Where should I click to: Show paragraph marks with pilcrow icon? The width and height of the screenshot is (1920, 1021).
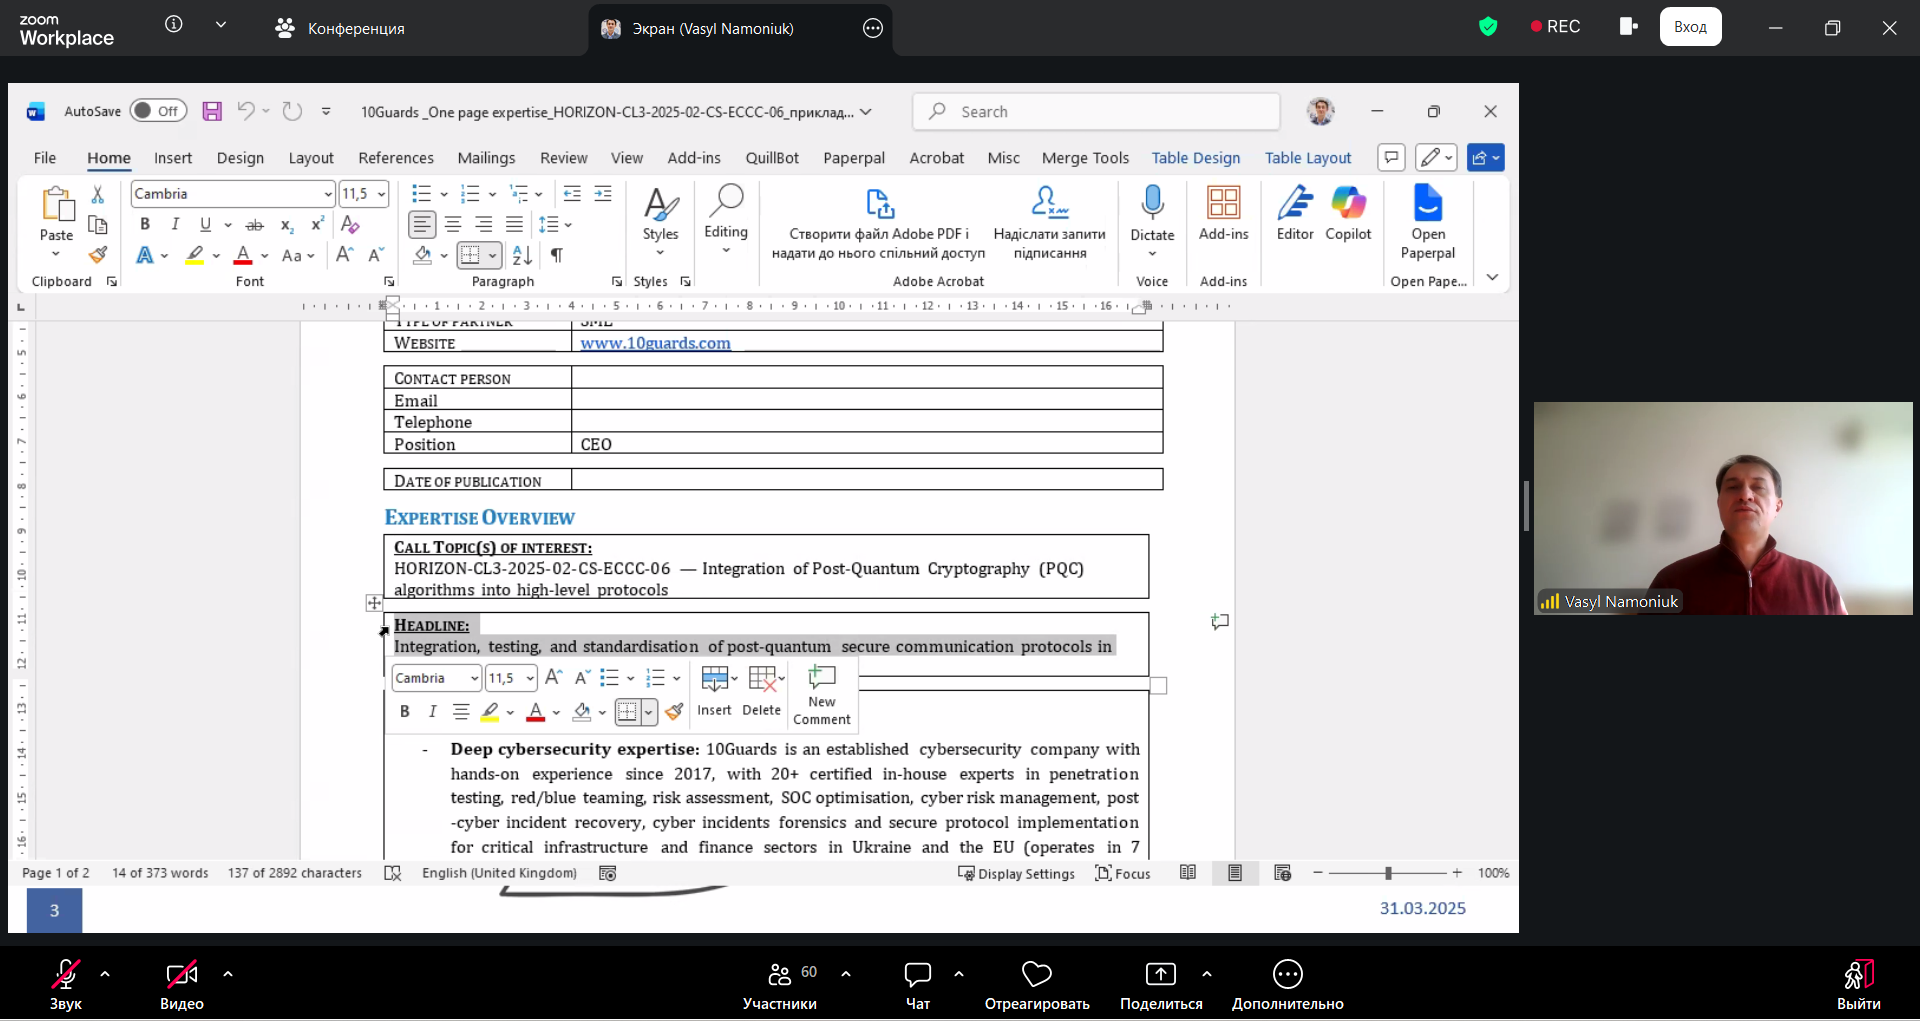tap(557, 255)
